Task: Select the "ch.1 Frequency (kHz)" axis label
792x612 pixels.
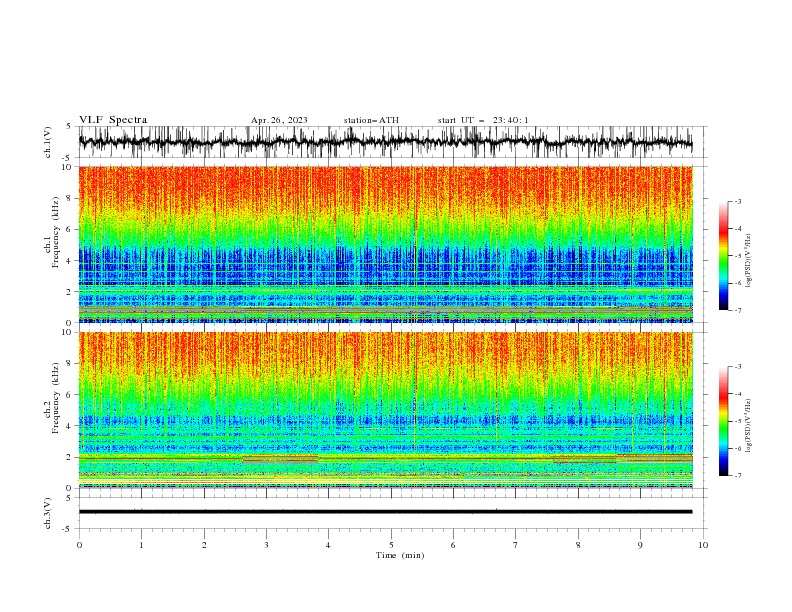Action: pyautogui.click(x=52, y=232)
